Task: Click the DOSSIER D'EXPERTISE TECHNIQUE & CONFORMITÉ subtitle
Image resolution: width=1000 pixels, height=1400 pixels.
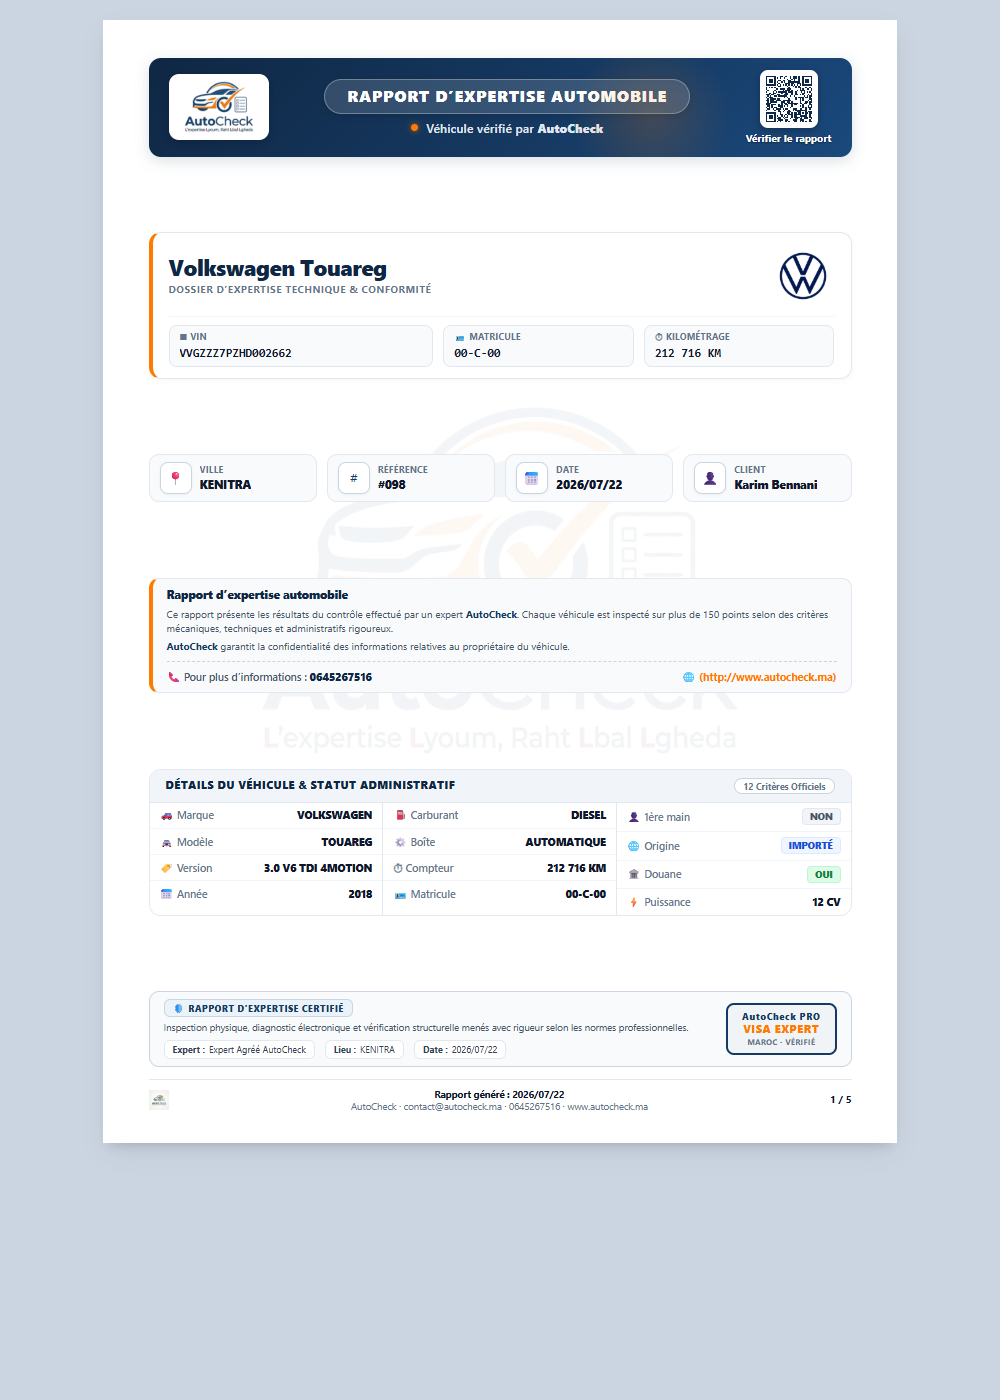Action: (x=300, y=290)
